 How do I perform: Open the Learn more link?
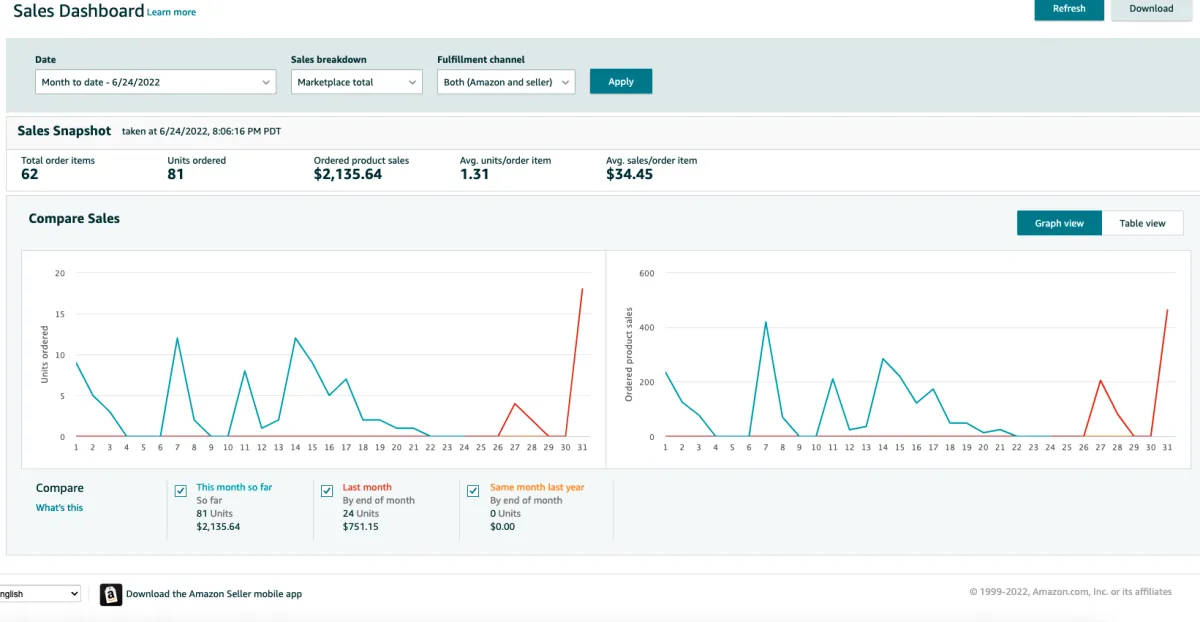(x=171, y=12)
